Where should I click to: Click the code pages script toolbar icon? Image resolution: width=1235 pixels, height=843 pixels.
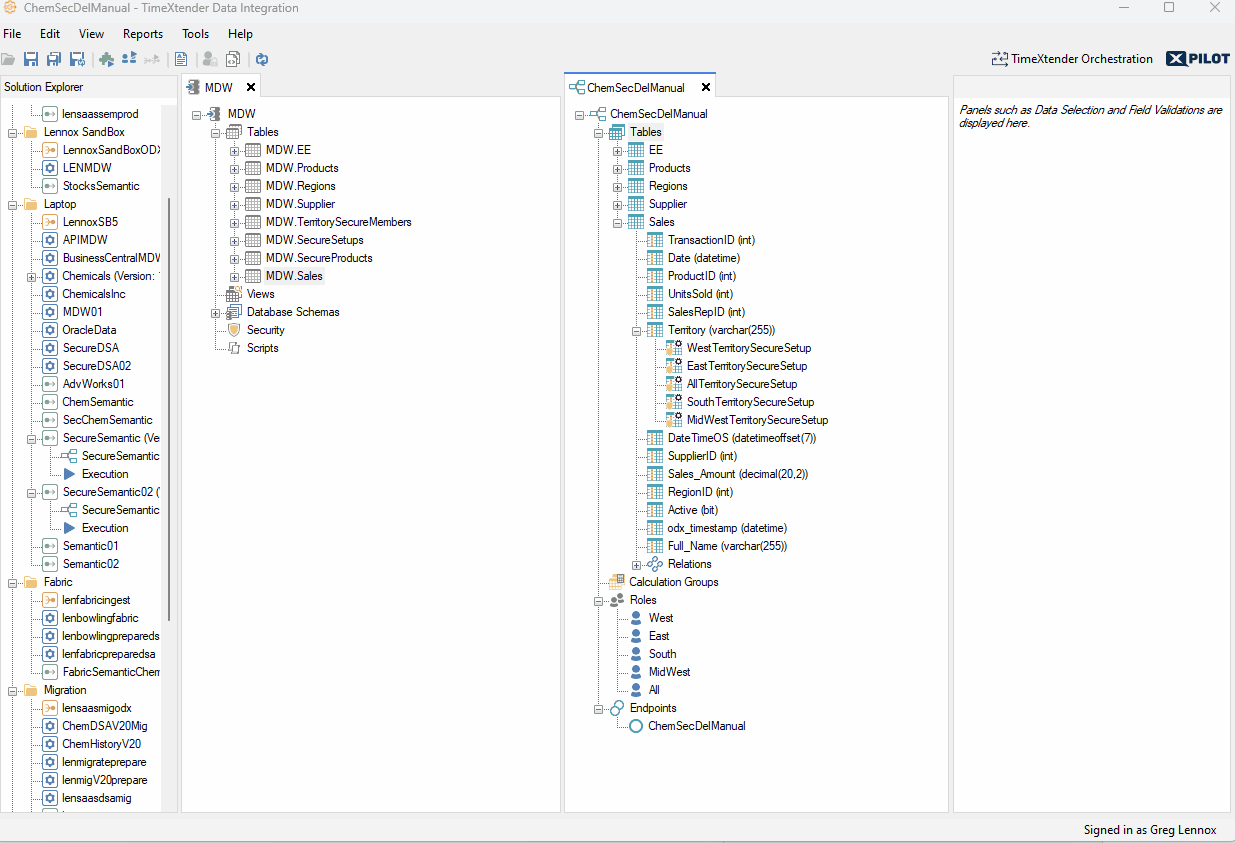click(233, 59)
